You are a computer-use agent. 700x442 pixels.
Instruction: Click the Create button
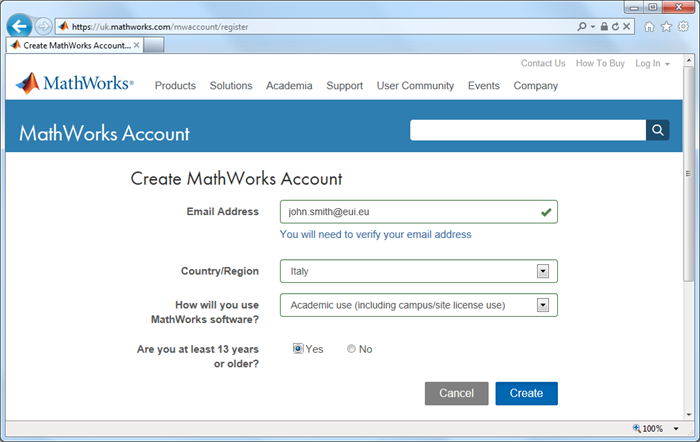[x=526, y=393]
